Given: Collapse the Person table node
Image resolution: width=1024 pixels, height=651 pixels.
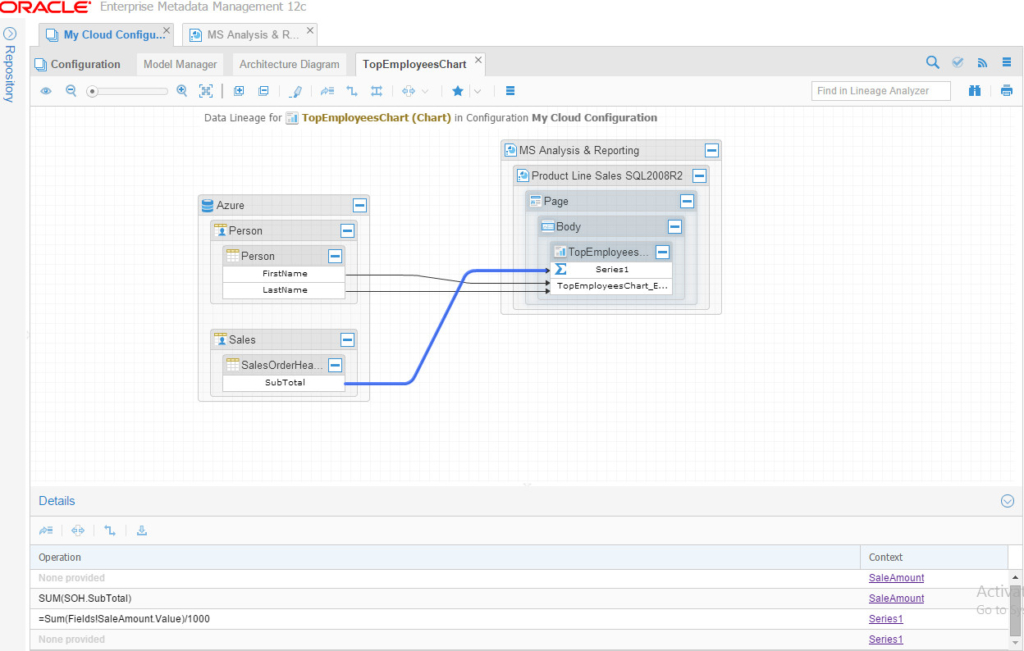Looking at the screenshot, I should click(x=335, y=256).
